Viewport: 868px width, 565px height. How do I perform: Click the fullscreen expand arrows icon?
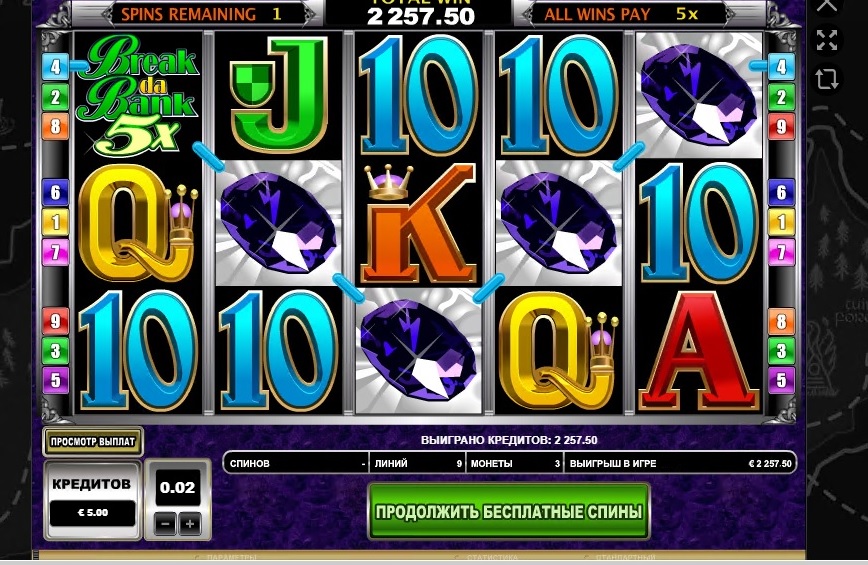(826, 40)
